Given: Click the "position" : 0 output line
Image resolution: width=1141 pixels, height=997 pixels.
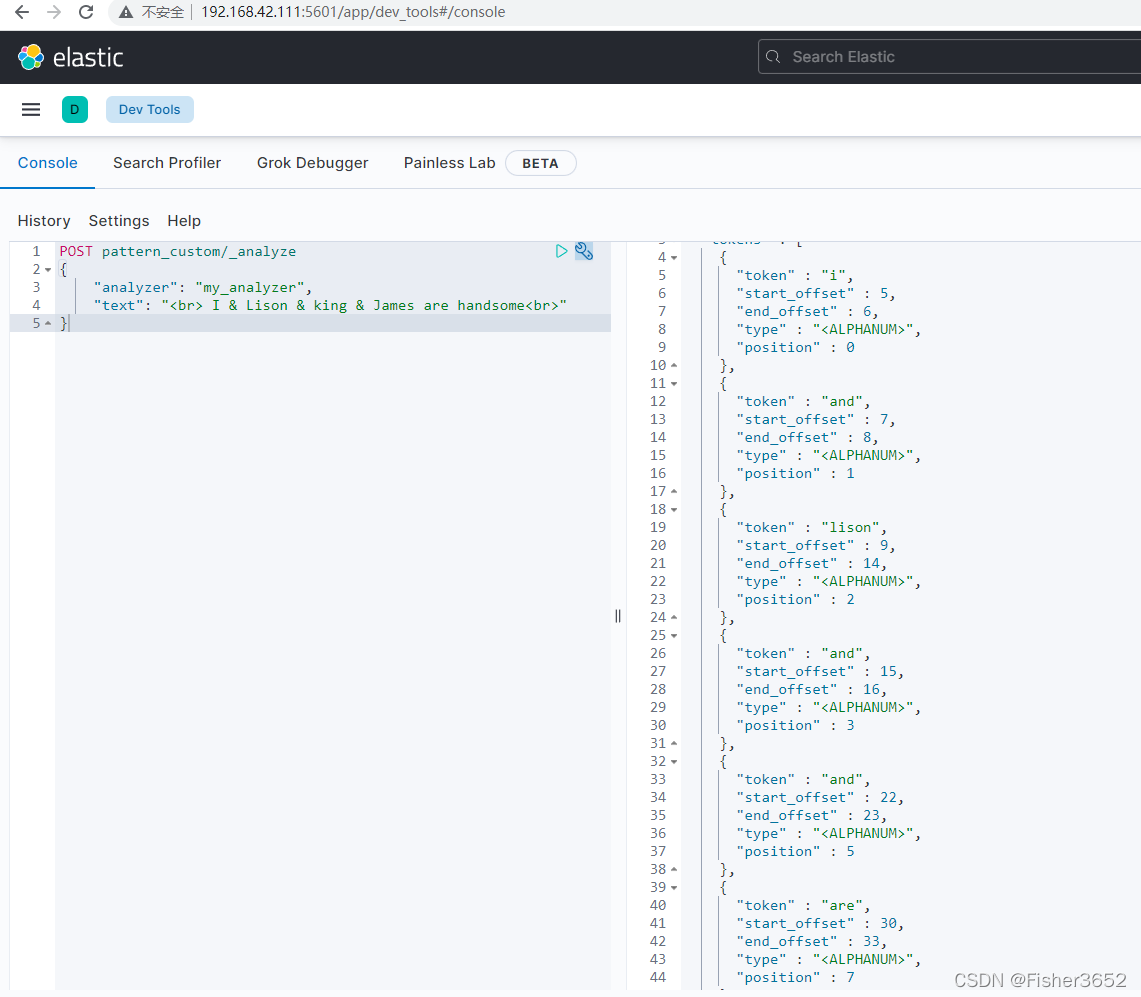Looking at the screenshot, I should coord(795,347).
